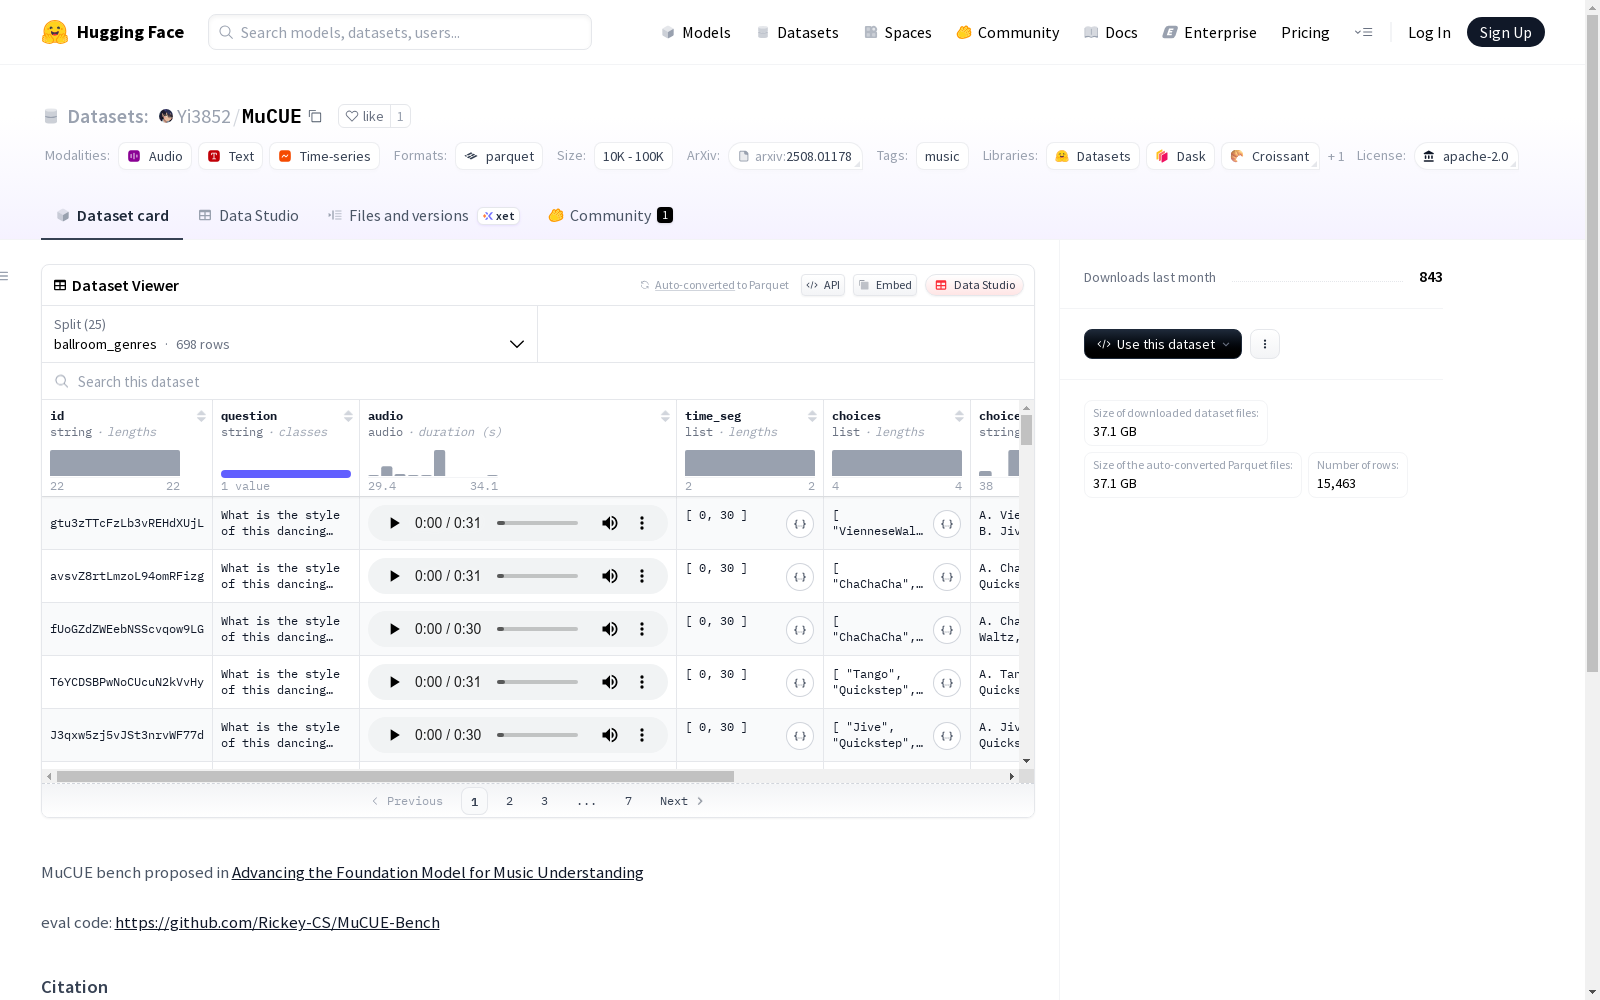This screenshot has width=1600, height=1000.
Task: Click audio seek slider in row gtu3zTTcFzLb3vREHdXUjL
Action: [x=538, y=523]
